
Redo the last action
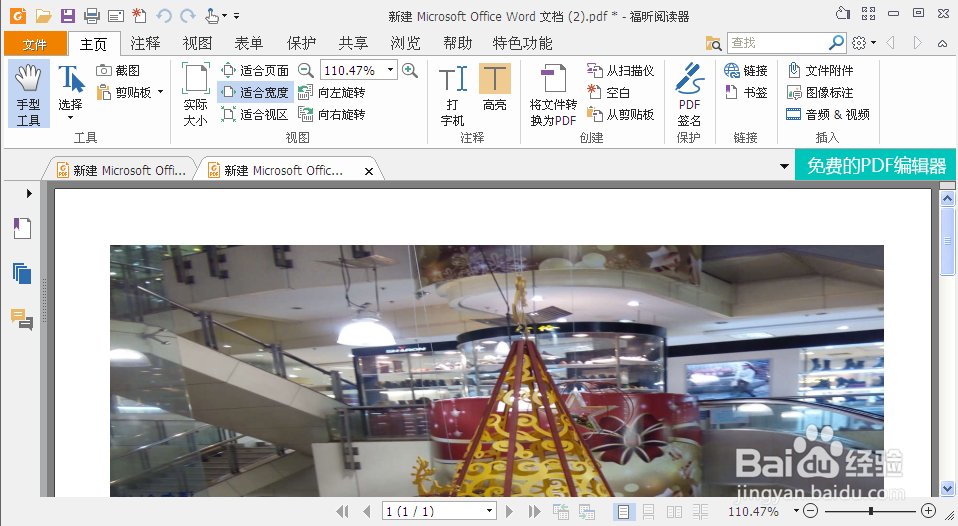click(188, 15)
